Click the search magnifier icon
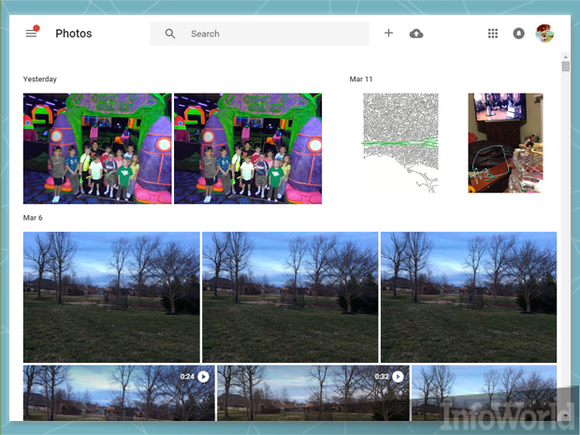580x435 pixels. (x=170, y=34)
